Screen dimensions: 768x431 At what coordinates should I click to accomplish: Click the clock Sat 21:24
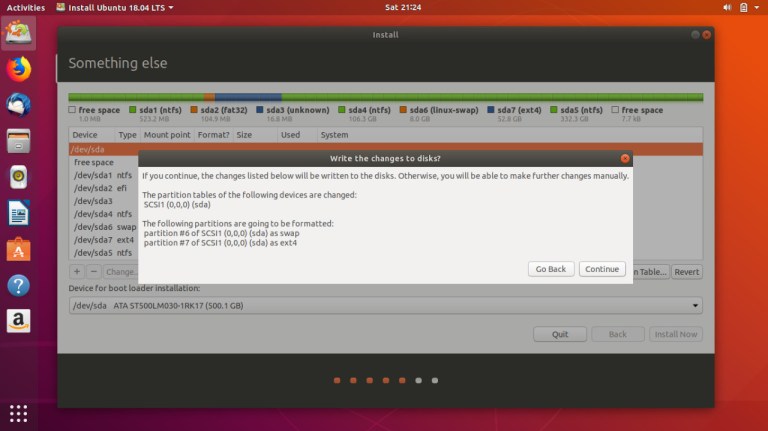coord(403,7)
